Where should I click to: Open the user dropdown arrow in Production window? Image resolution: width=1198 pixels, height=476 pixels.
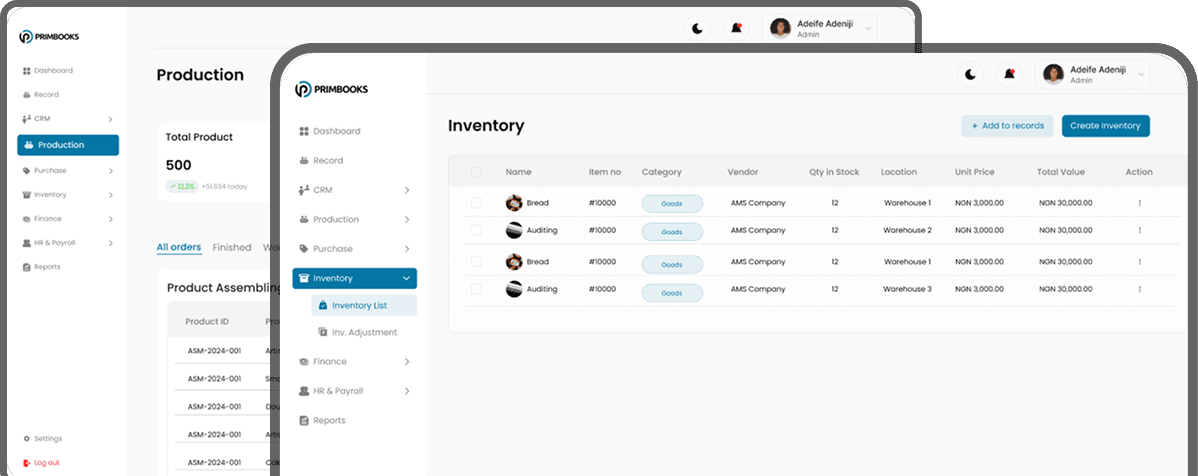868,28
